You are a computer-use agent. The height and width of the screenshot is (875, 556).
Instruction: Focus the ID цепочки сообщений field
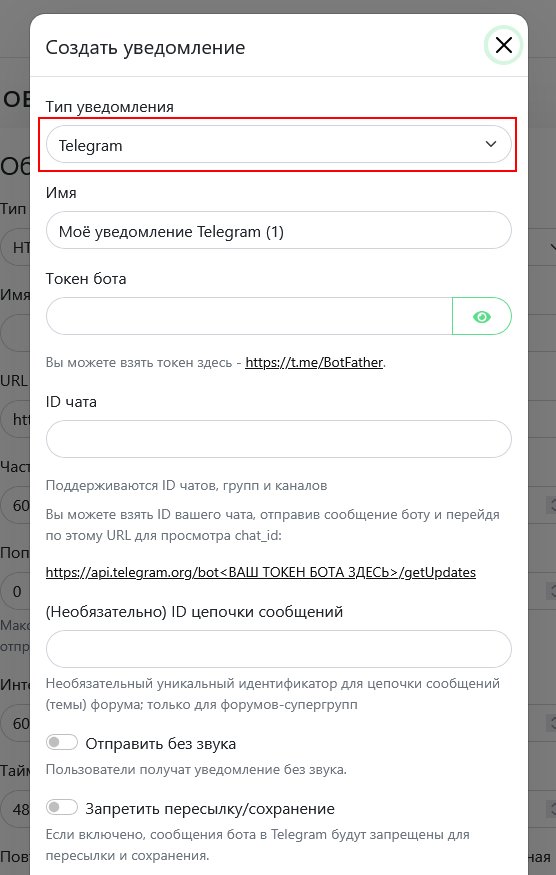[x=279, y=649]
